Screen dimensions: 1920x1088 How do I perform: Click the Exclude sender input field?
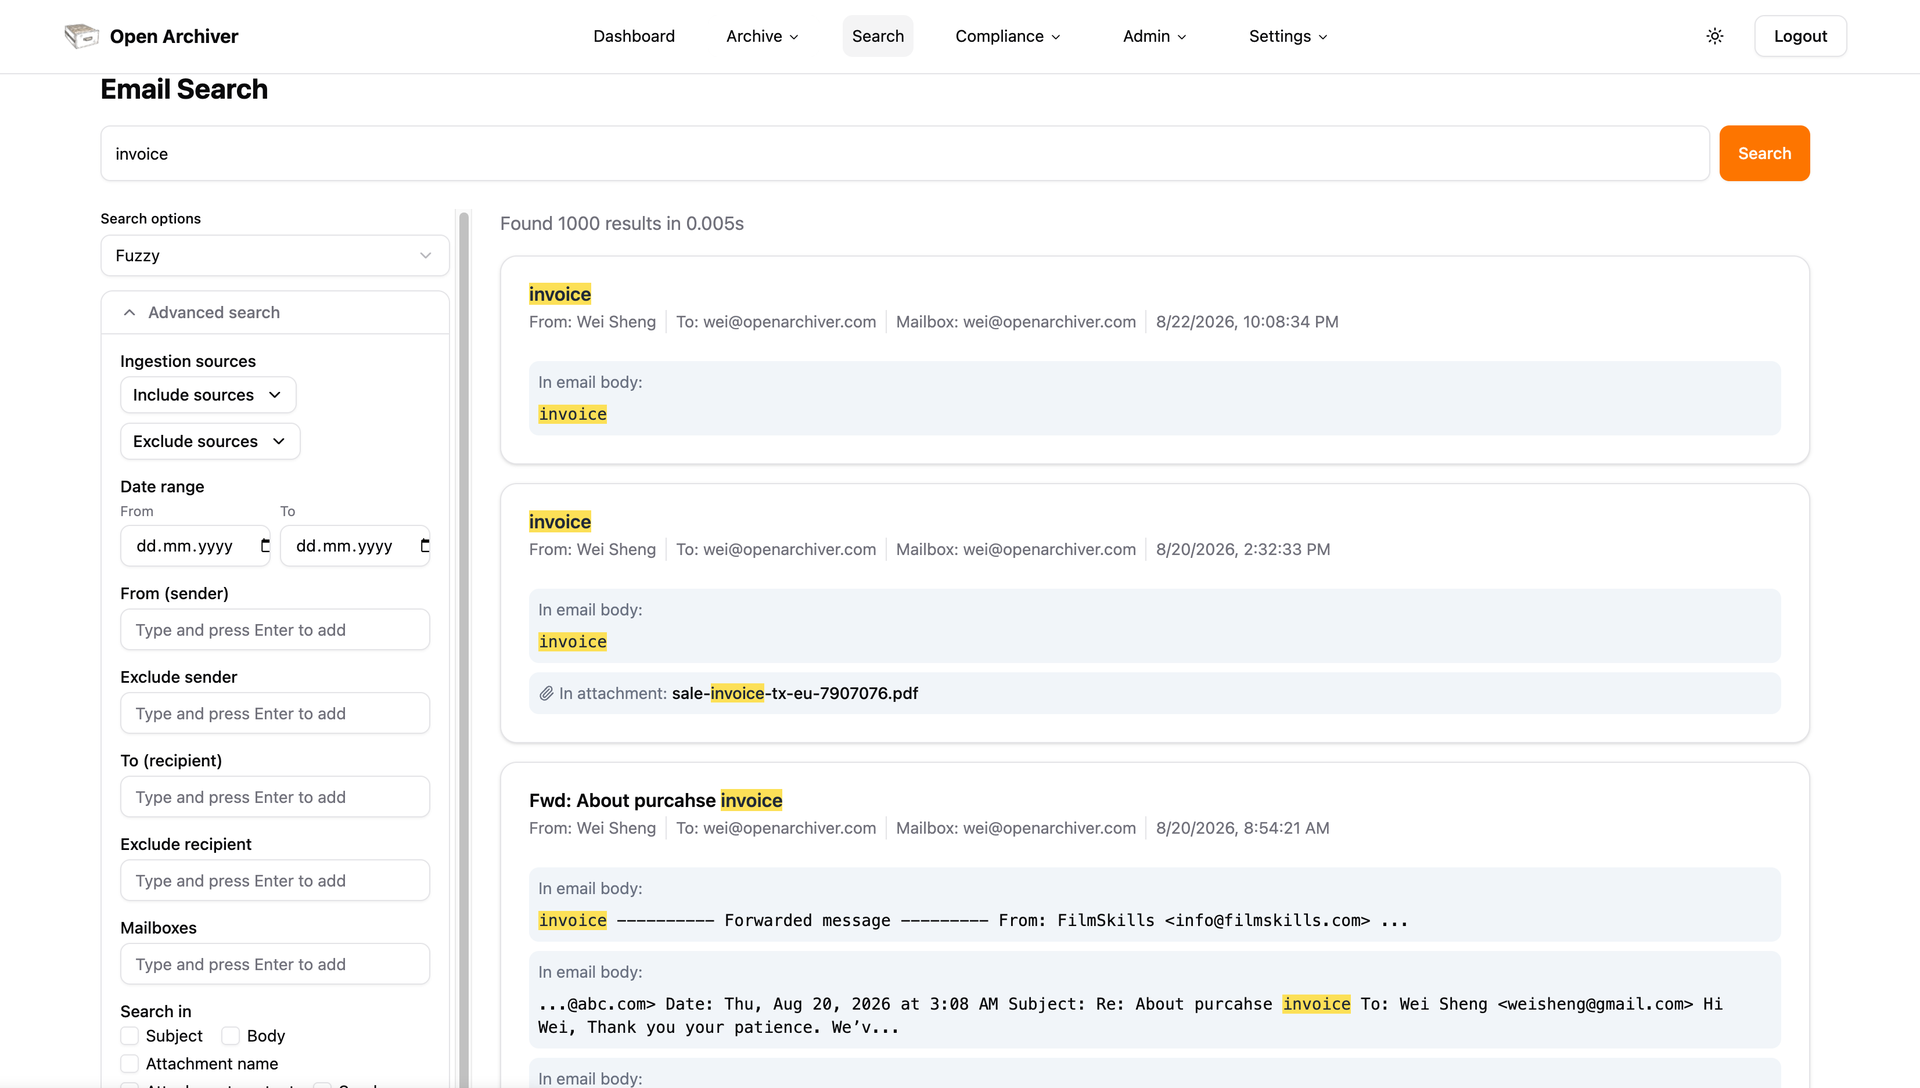[x=275, y=713]
